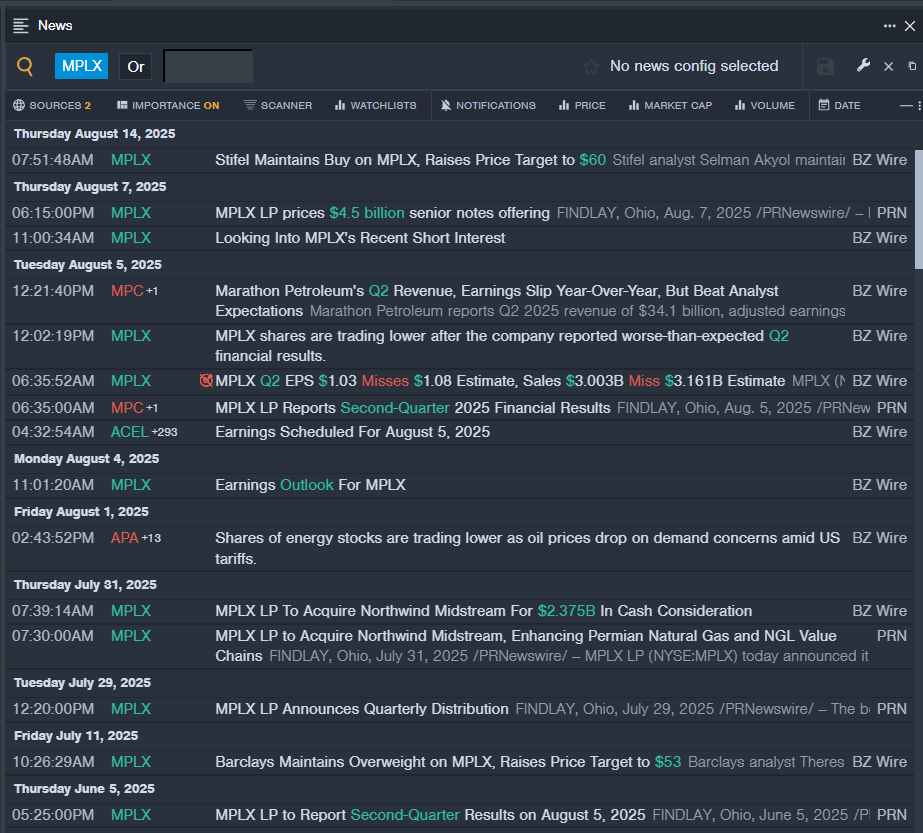
Task: Open the energy stocks trading lower headline
Action: pos(527,548)
